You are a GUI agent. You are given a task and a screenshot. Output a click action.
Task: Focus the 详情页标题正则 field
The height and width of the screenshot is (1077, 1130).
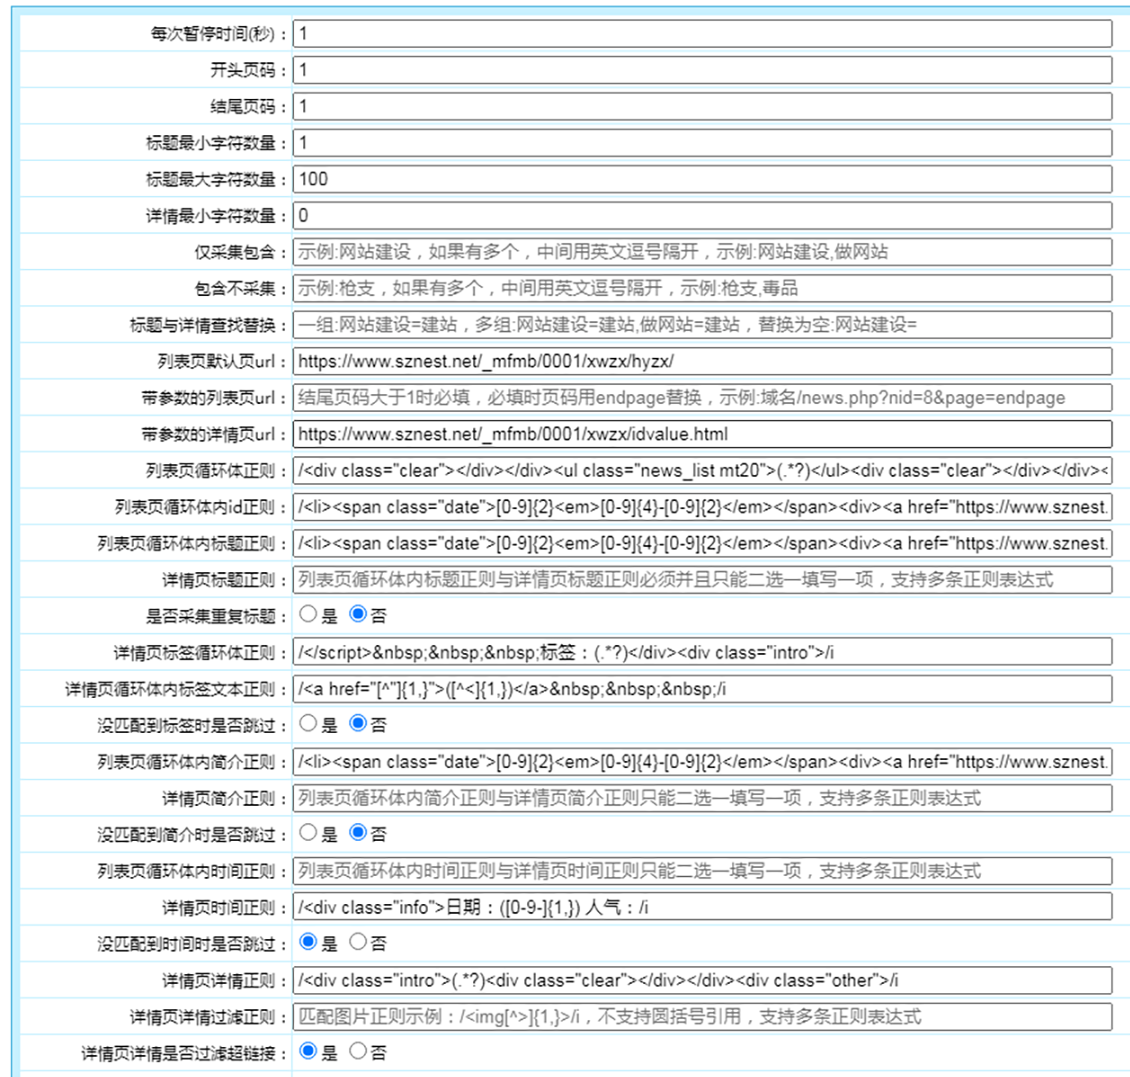[x=701, y=579]
